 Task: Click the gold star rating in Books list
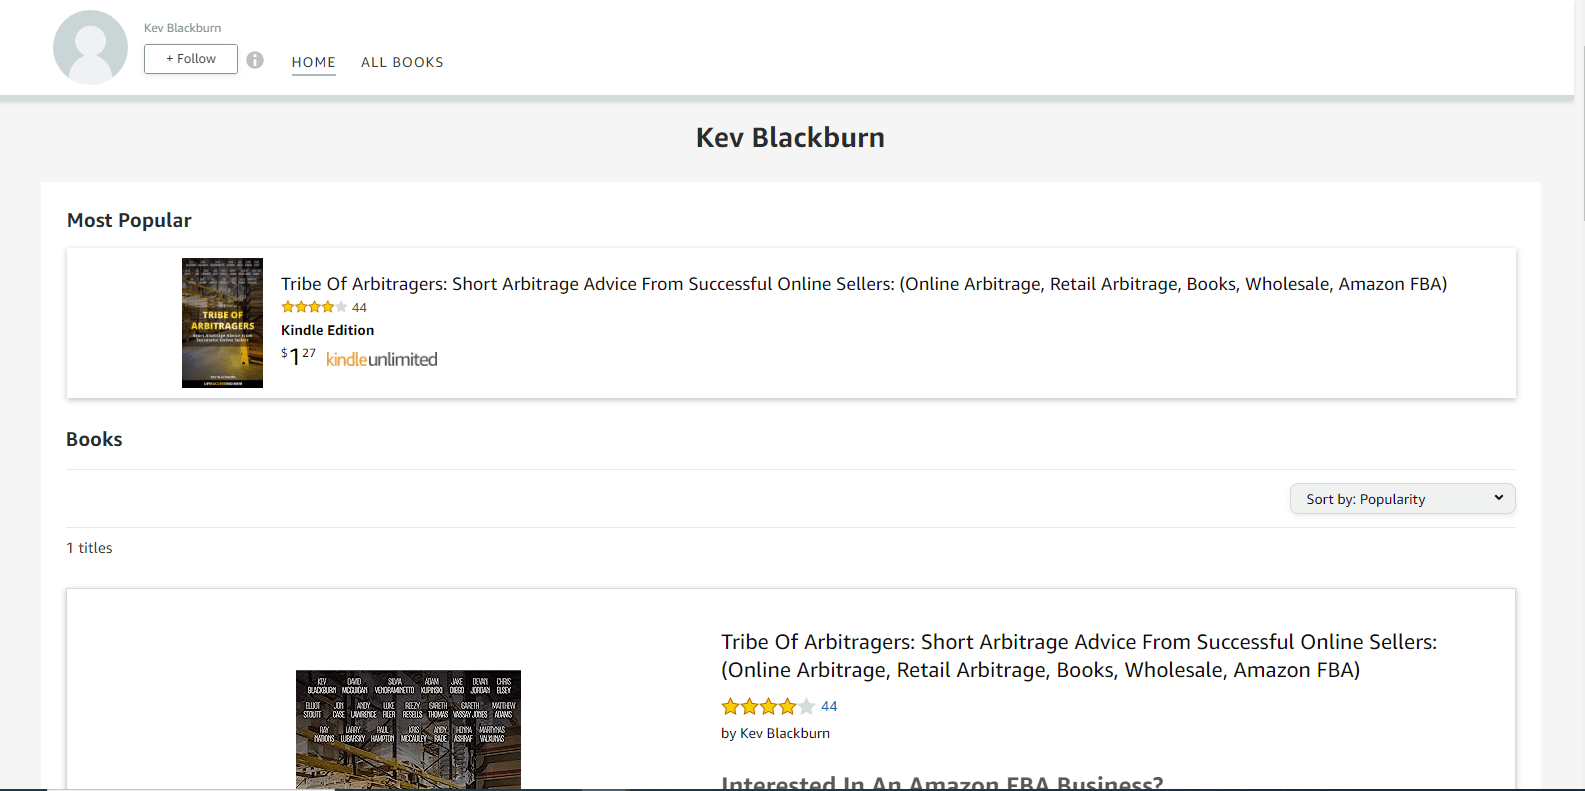pos(768,707)
